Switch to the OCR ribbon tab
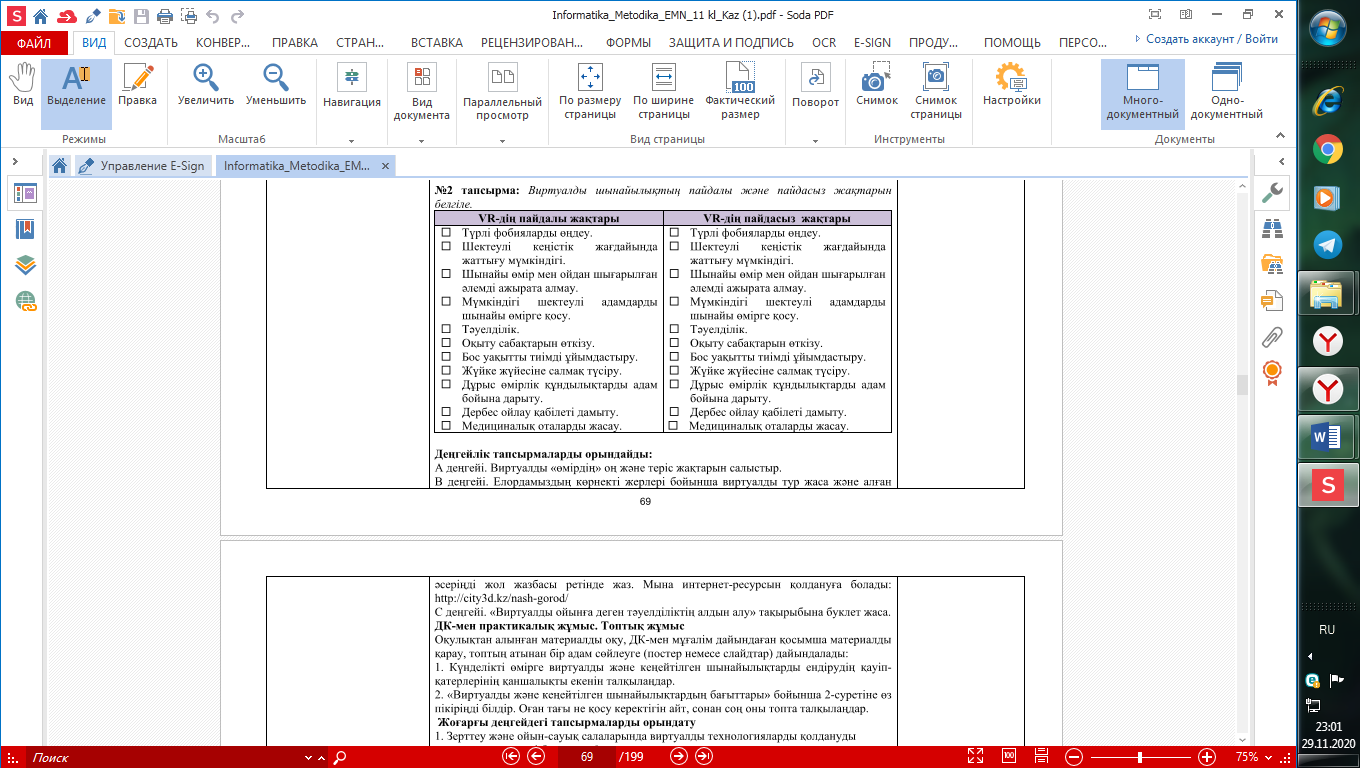Viewport: 1360px width, 768px height. pyautogui.click(x=824, y=43)
